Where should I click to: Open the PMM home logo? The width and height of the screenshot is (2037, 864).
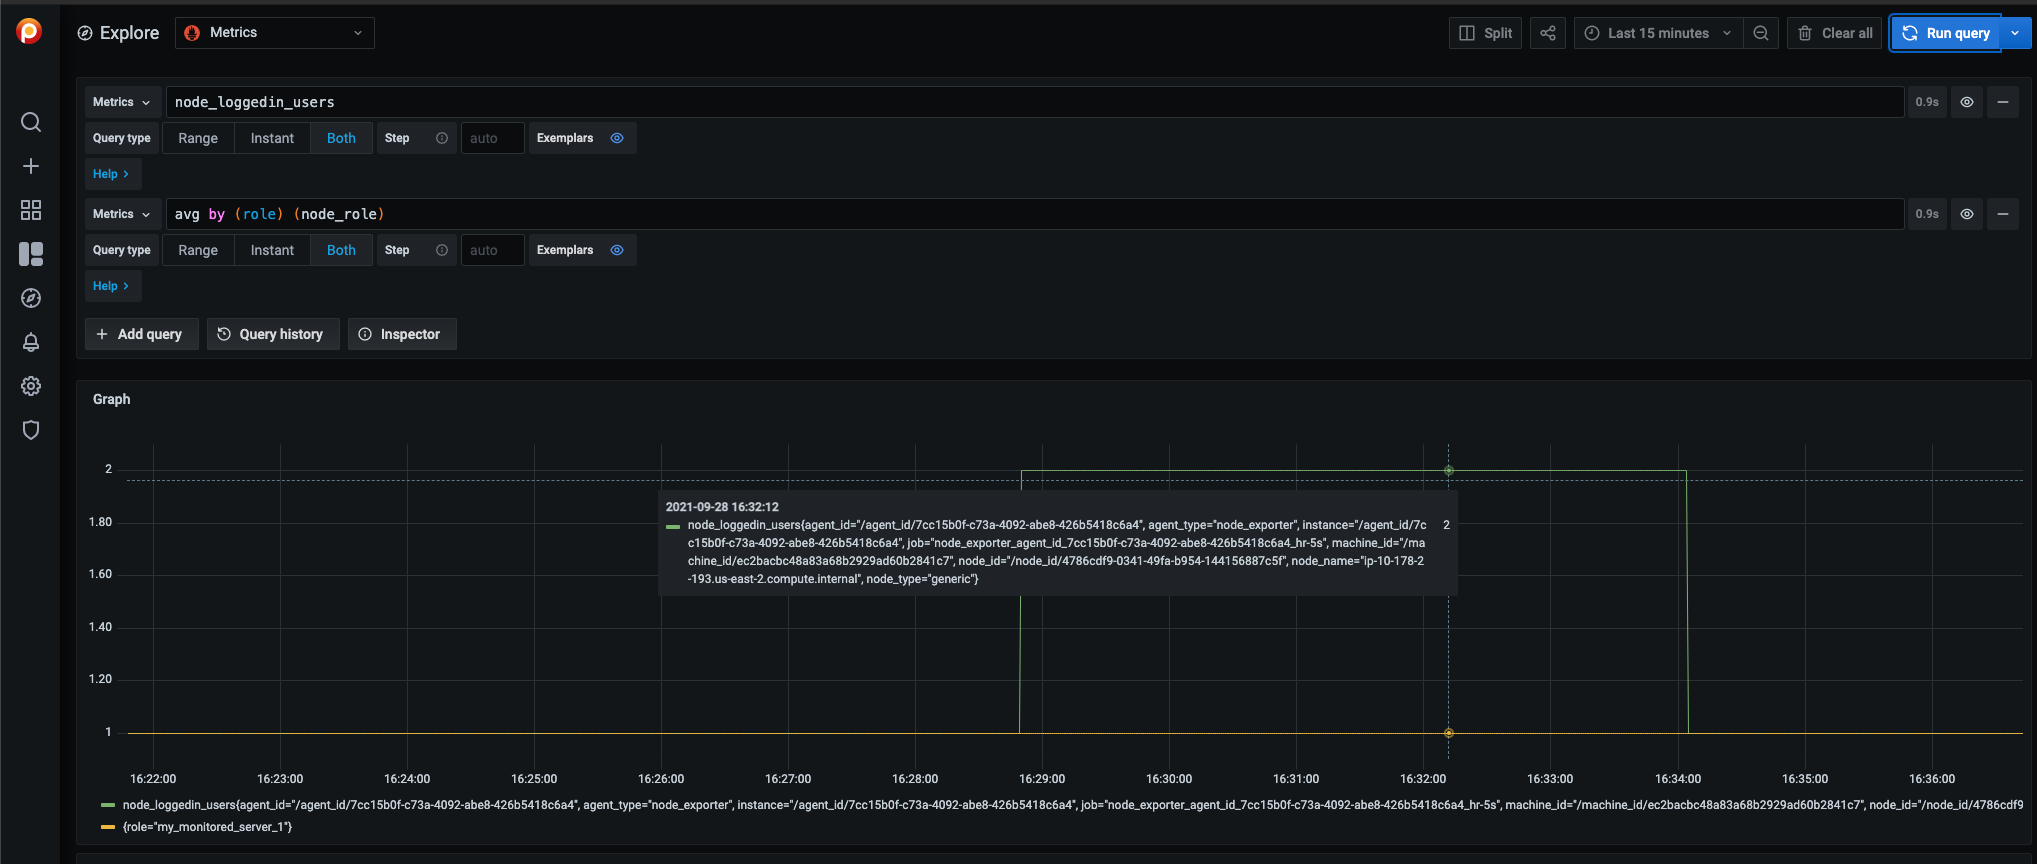coord(30,32)
